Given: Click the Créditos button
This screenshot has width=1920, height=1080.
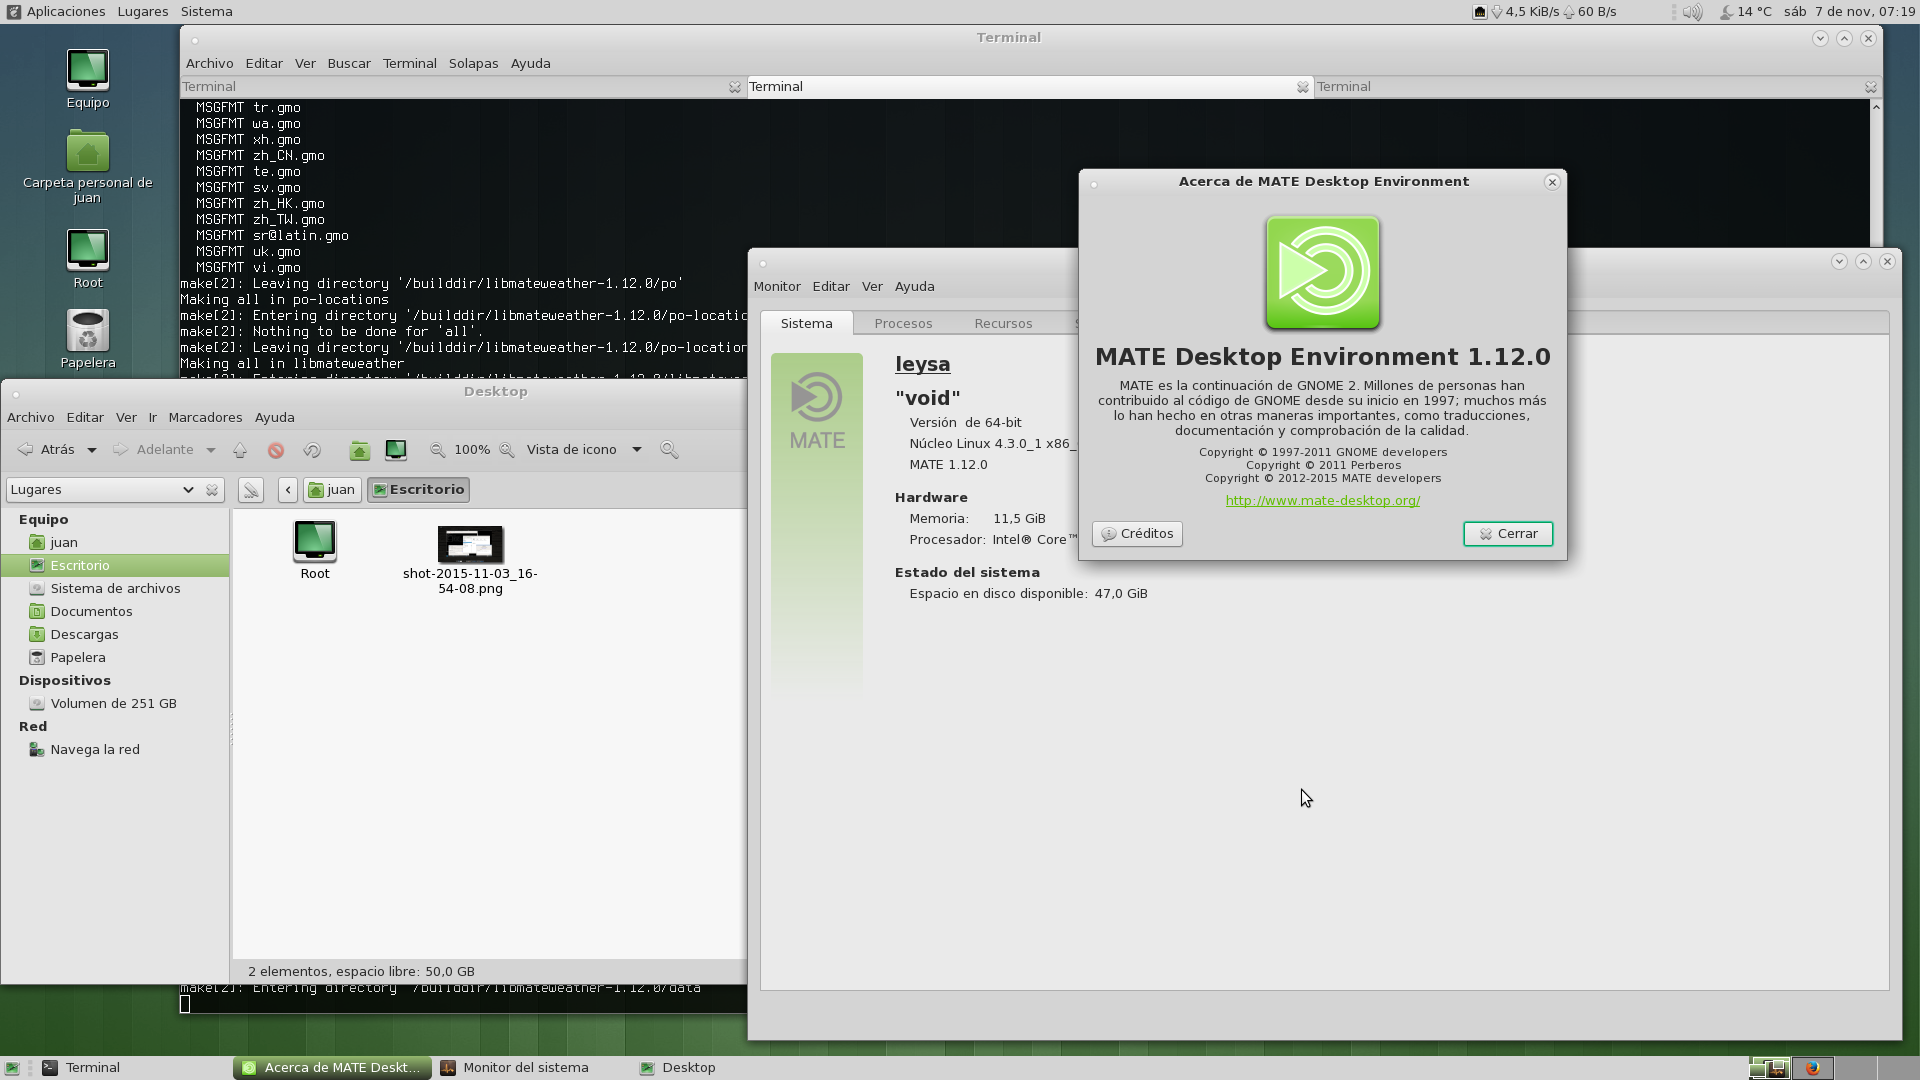Looking at the screenshot, I should click(x=1137, y=534).
